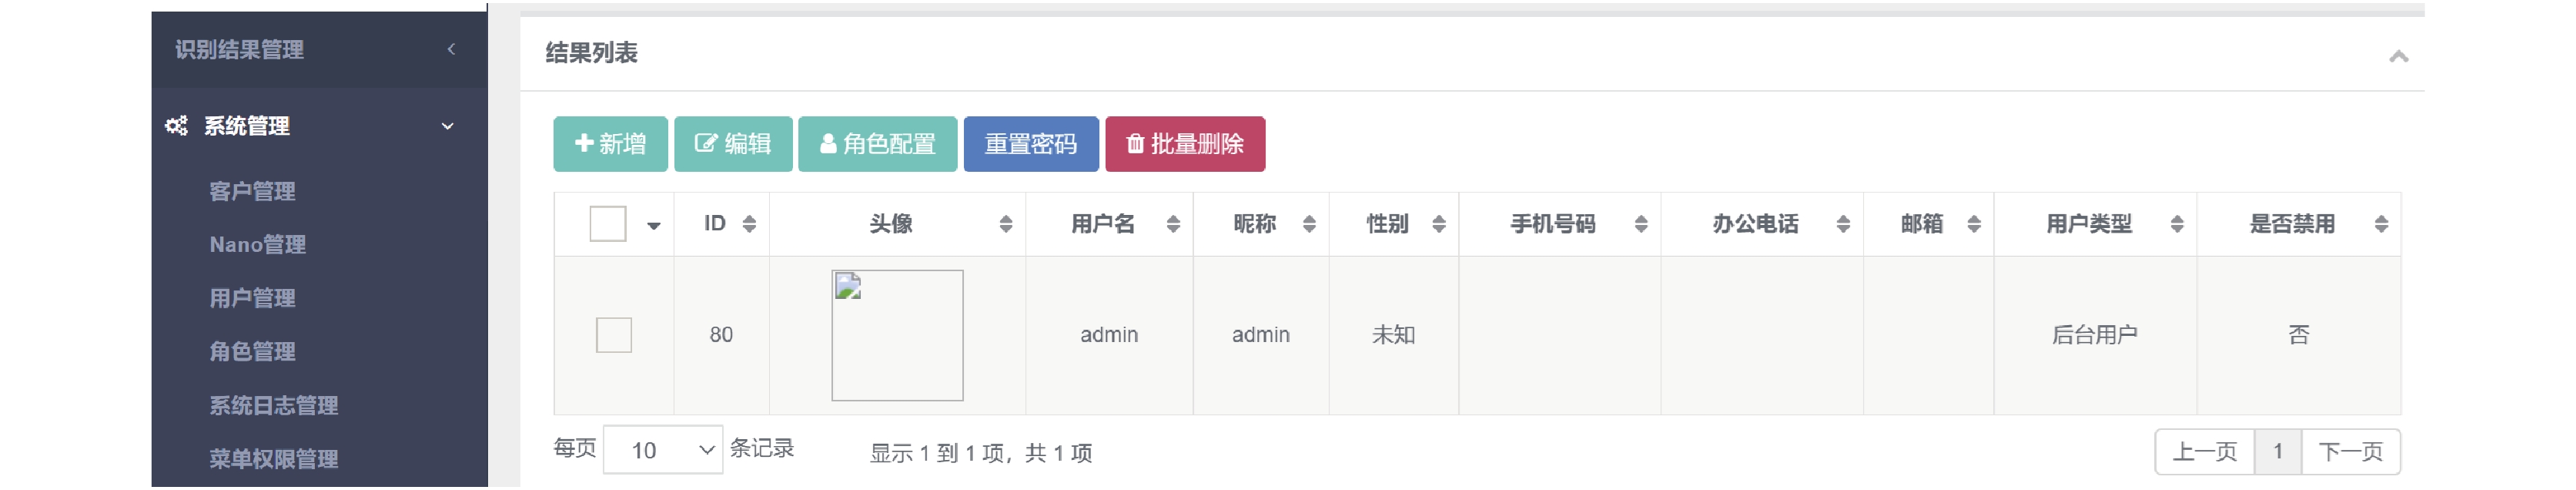2576x490 pixels.
Task: Sort by 邮箱 column arrows
Action: pos(1974,224)
